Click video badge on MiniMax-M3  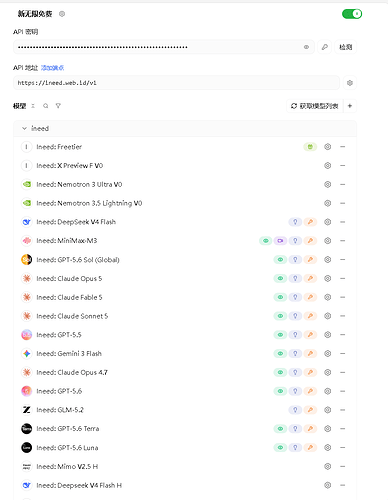280,241
